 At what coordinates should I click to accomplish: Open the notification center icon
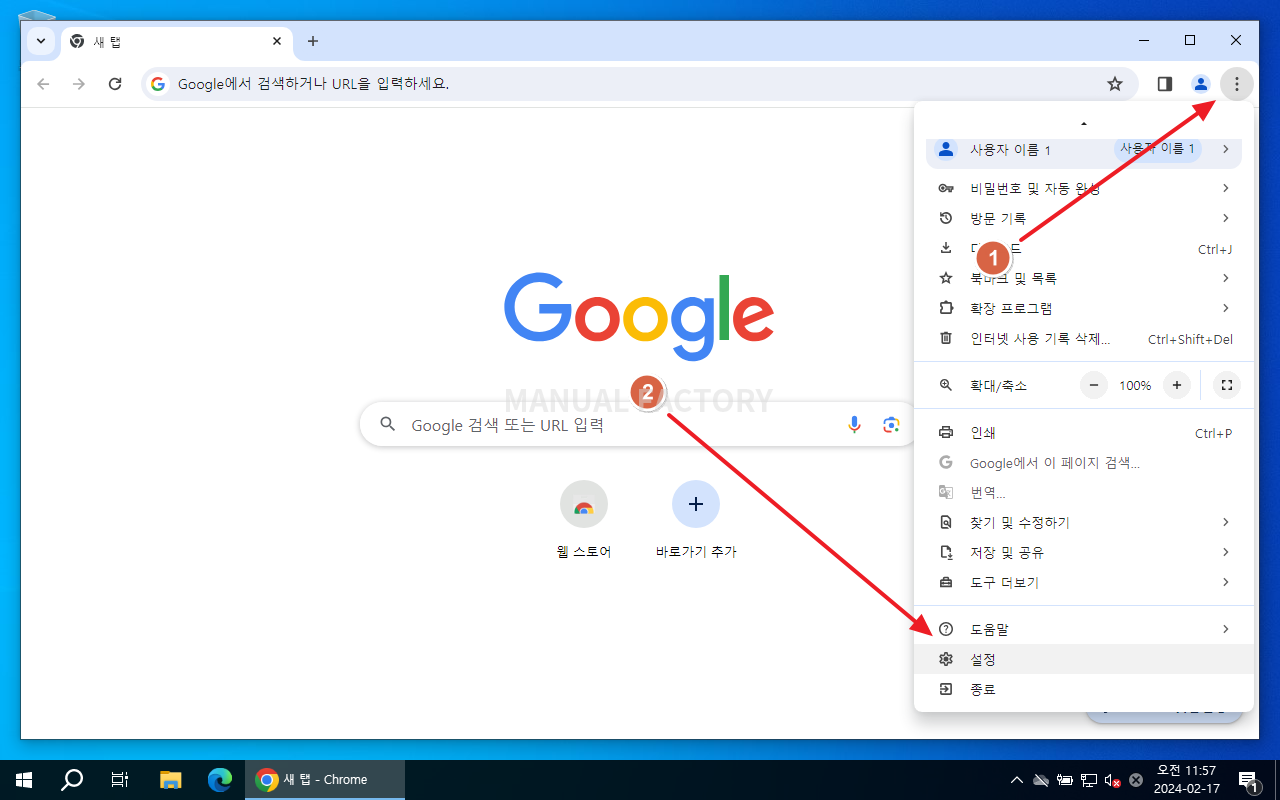(1248, 780)
